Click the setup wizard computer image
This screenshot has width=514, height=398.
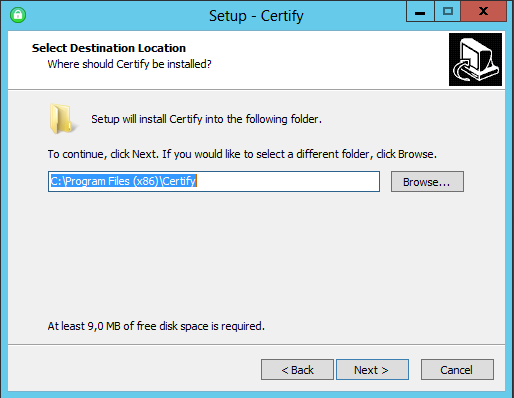(x=475, y=59)
